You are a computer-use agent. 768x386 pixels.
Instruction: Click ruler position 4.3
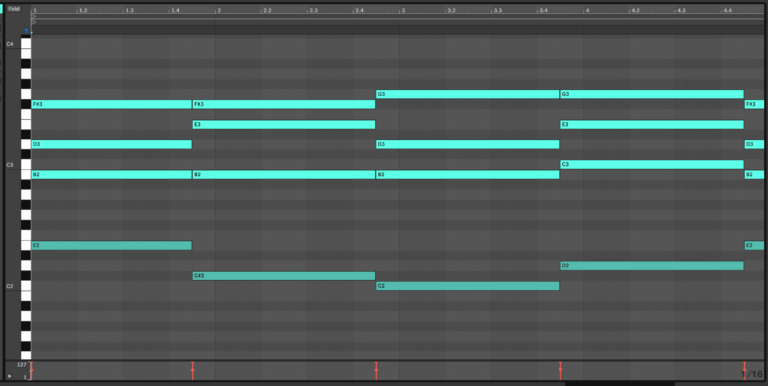[x=681, y=10]
